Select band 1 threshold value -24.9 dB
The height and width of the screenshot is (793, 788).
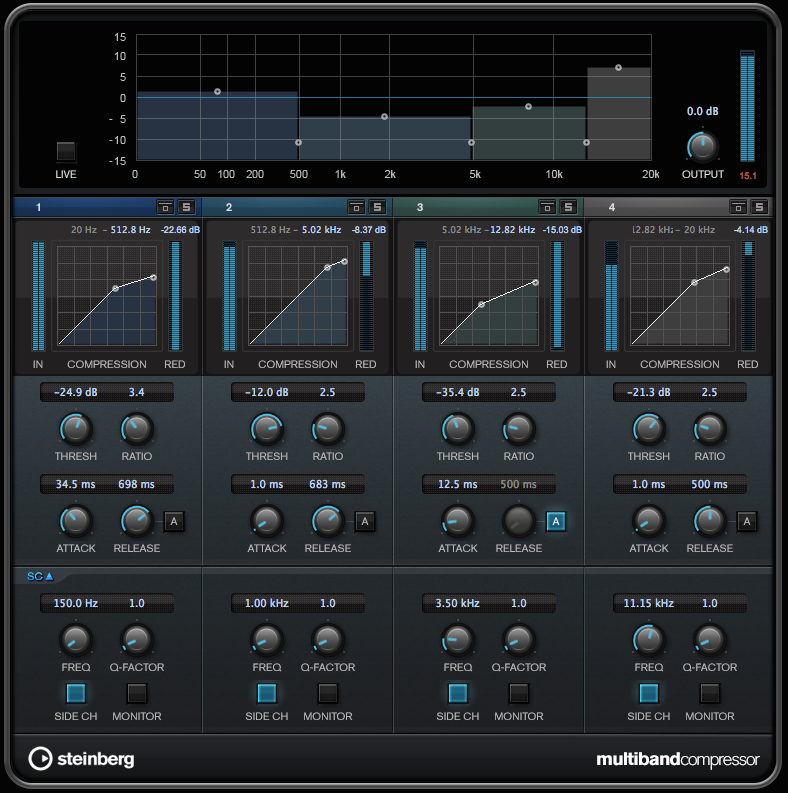(x=76, y=392)
